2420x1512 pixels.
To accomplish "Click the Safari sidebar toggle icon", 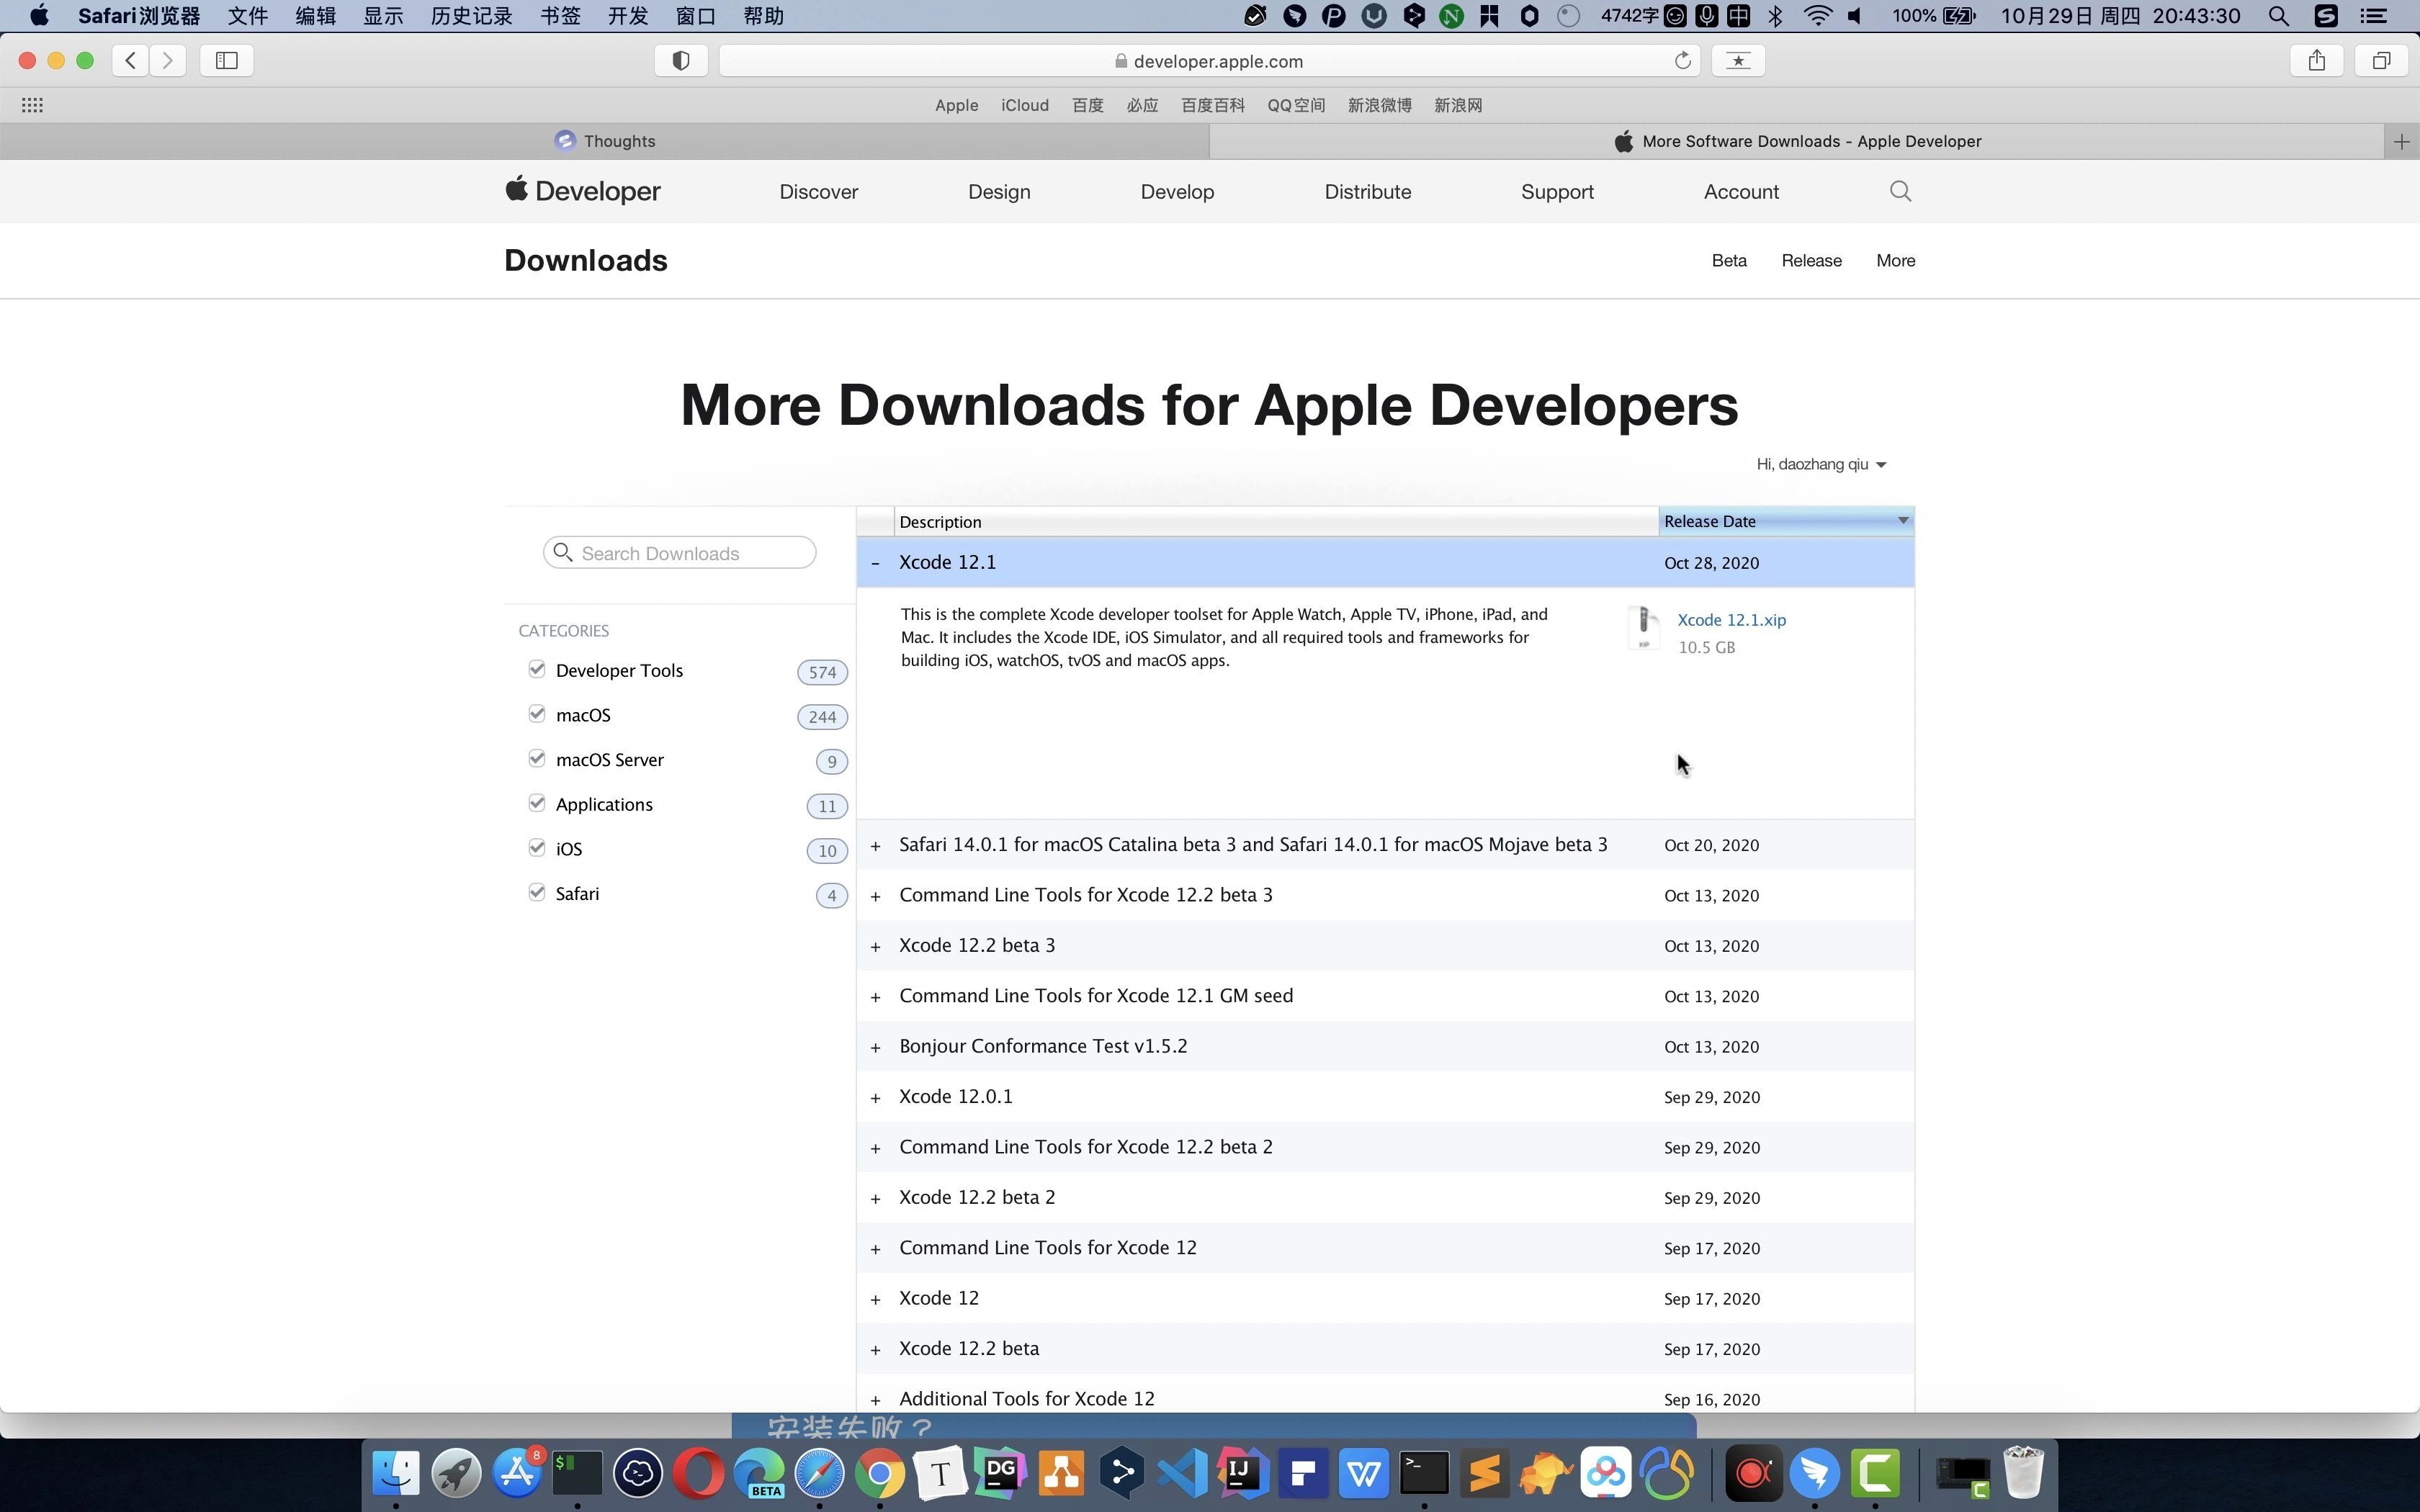I will click(227, 61).
